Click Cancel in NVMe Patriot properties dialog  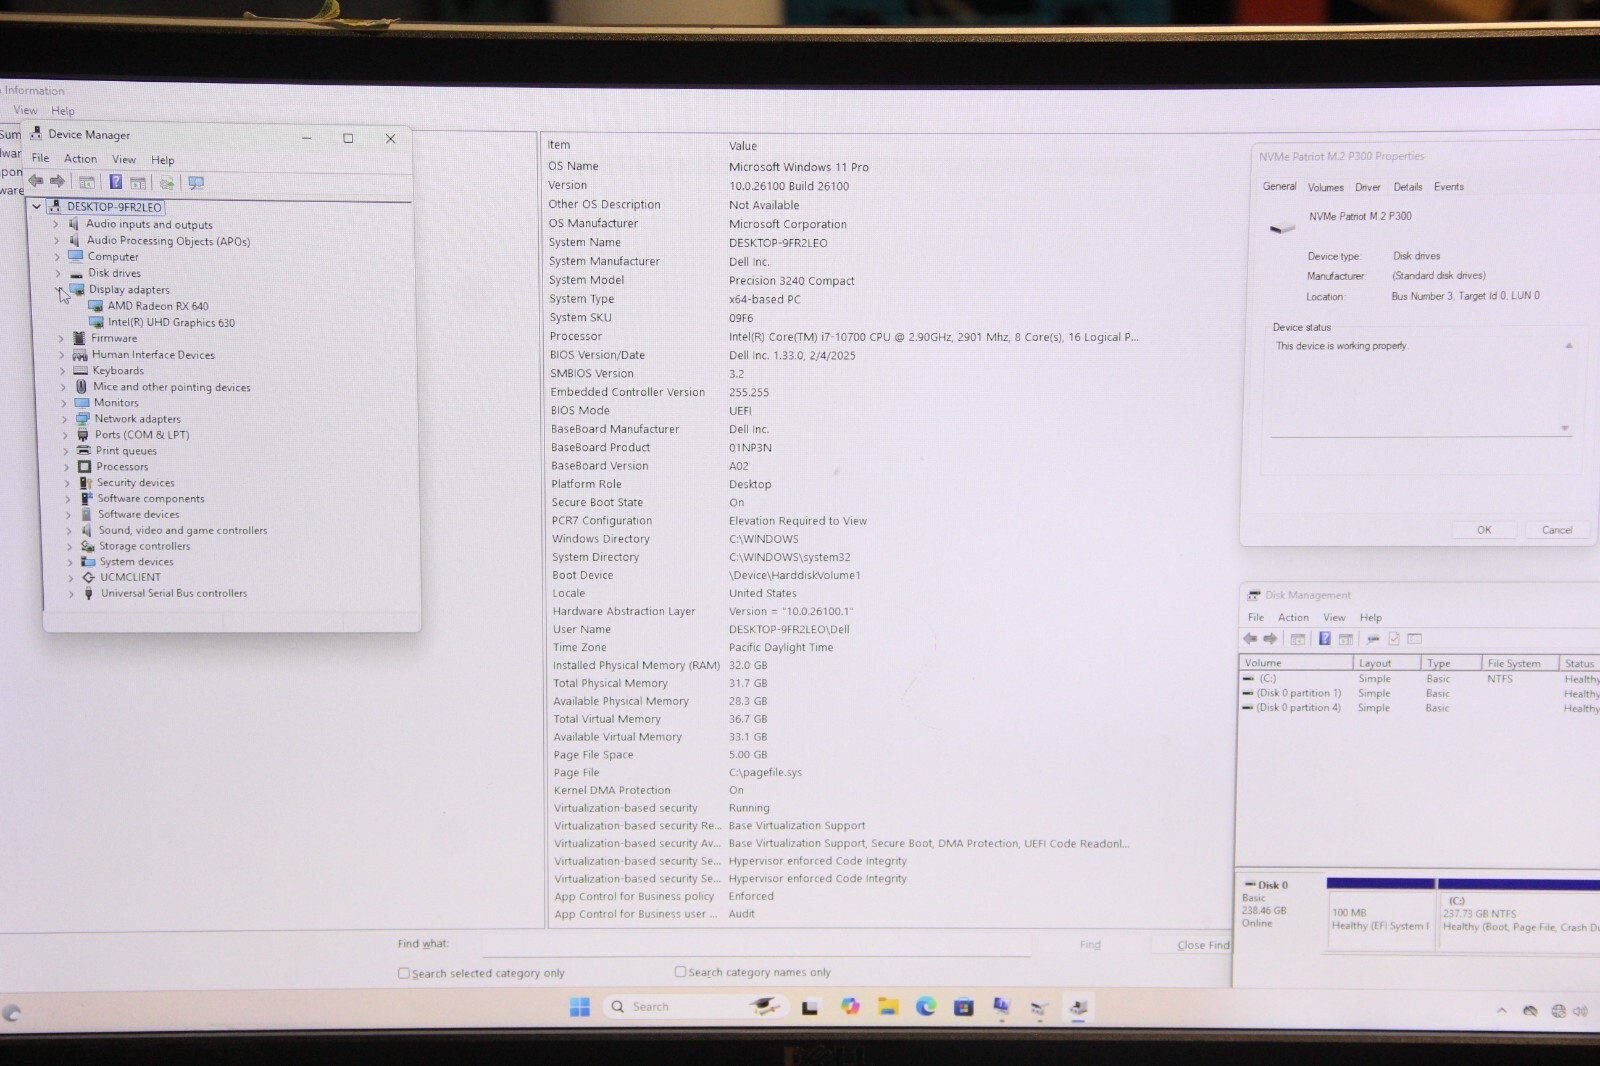[1557, 530]
